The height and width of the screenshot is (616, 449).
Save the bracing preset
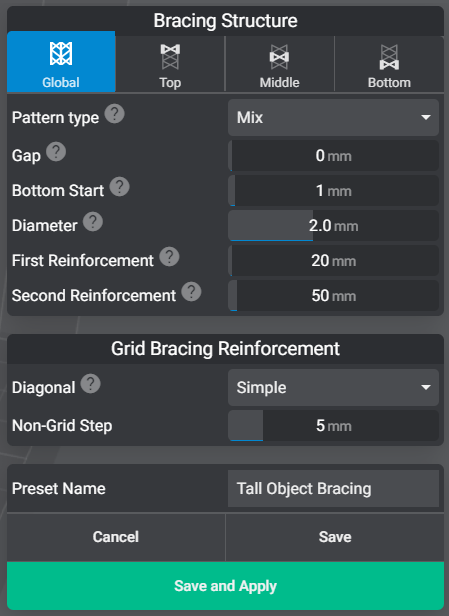[x=335, y=537]
